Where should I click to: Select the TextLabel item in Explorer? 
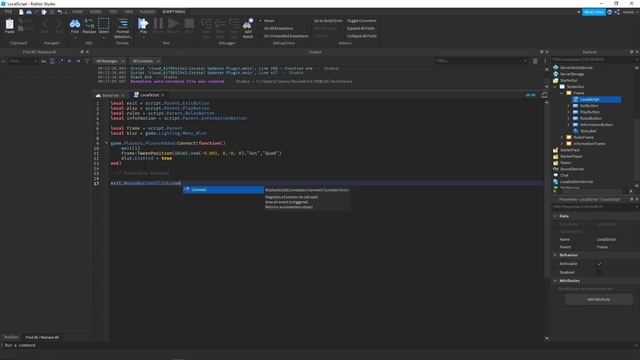[588, 131]
